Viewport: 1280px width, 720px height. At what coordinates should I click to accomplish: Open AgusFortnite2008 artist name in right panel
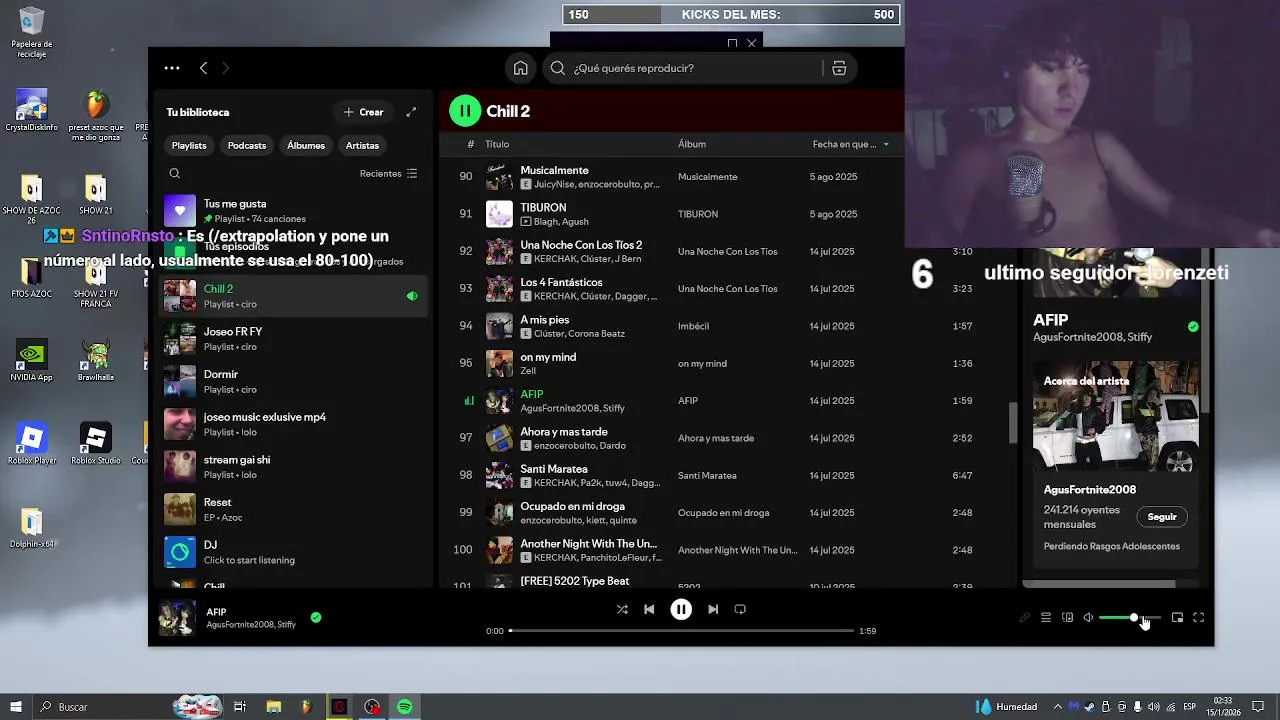click(1090, 490)
